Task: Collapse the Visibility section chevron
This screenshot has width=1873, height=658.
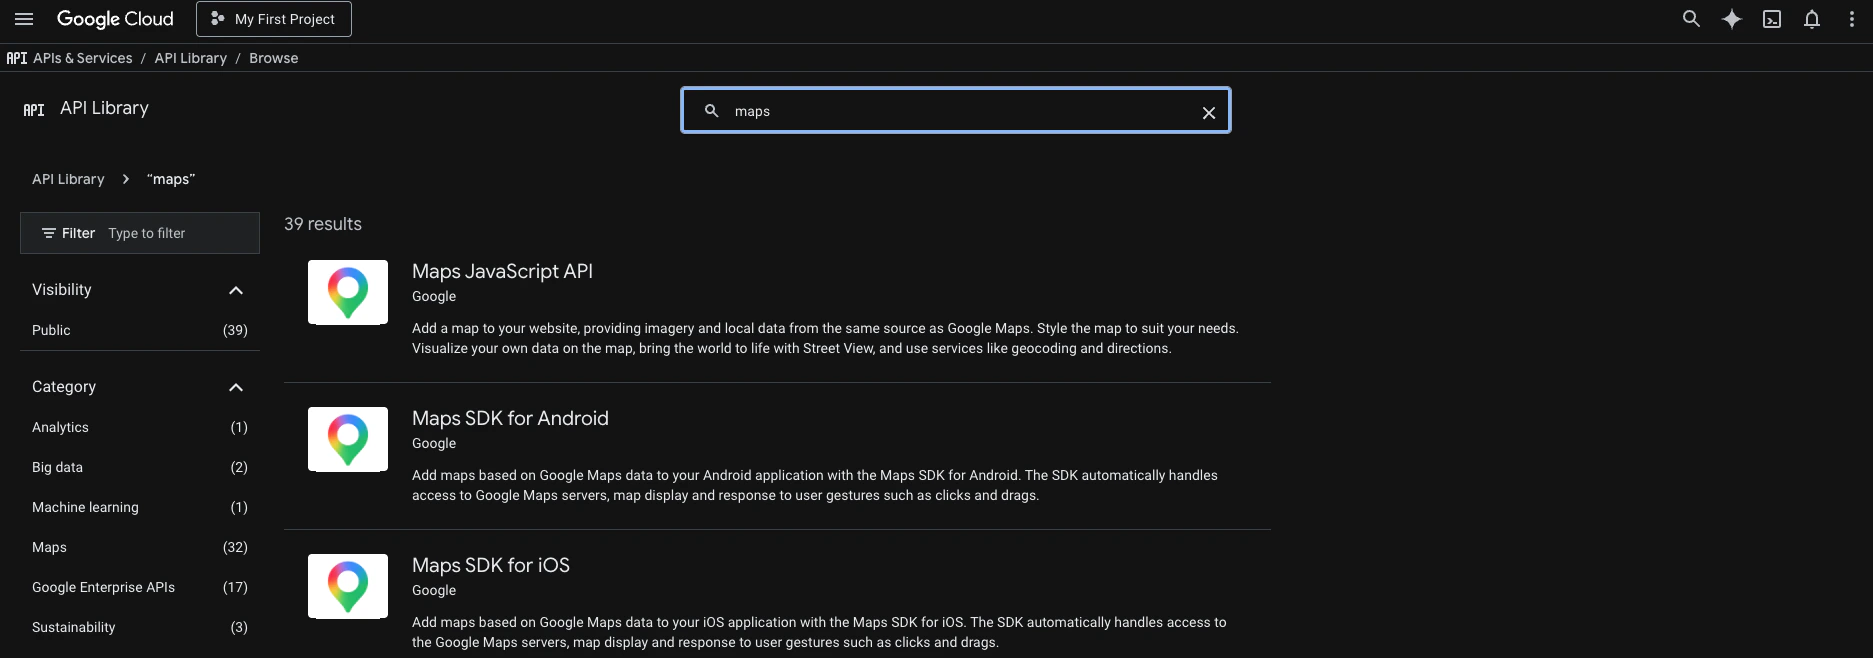Action: click(x=236, y=290)
